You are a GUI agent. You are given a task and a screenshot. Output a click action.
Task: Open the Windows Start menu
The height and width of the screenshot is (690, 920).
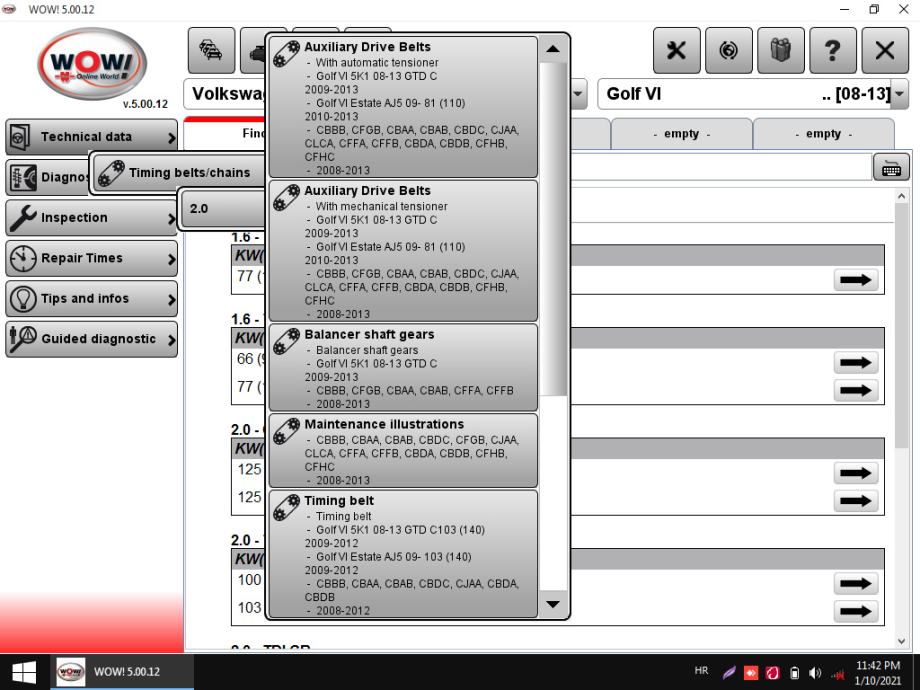click(x=23, y=672)
